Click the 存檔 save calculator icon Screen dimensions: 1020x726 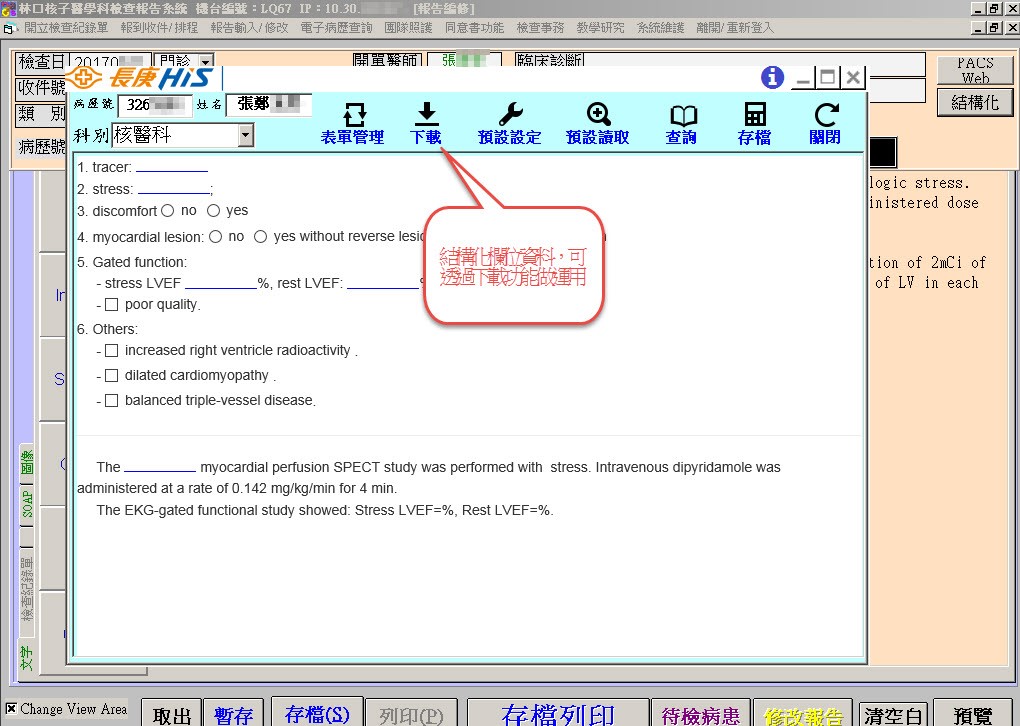coord(754,115)
